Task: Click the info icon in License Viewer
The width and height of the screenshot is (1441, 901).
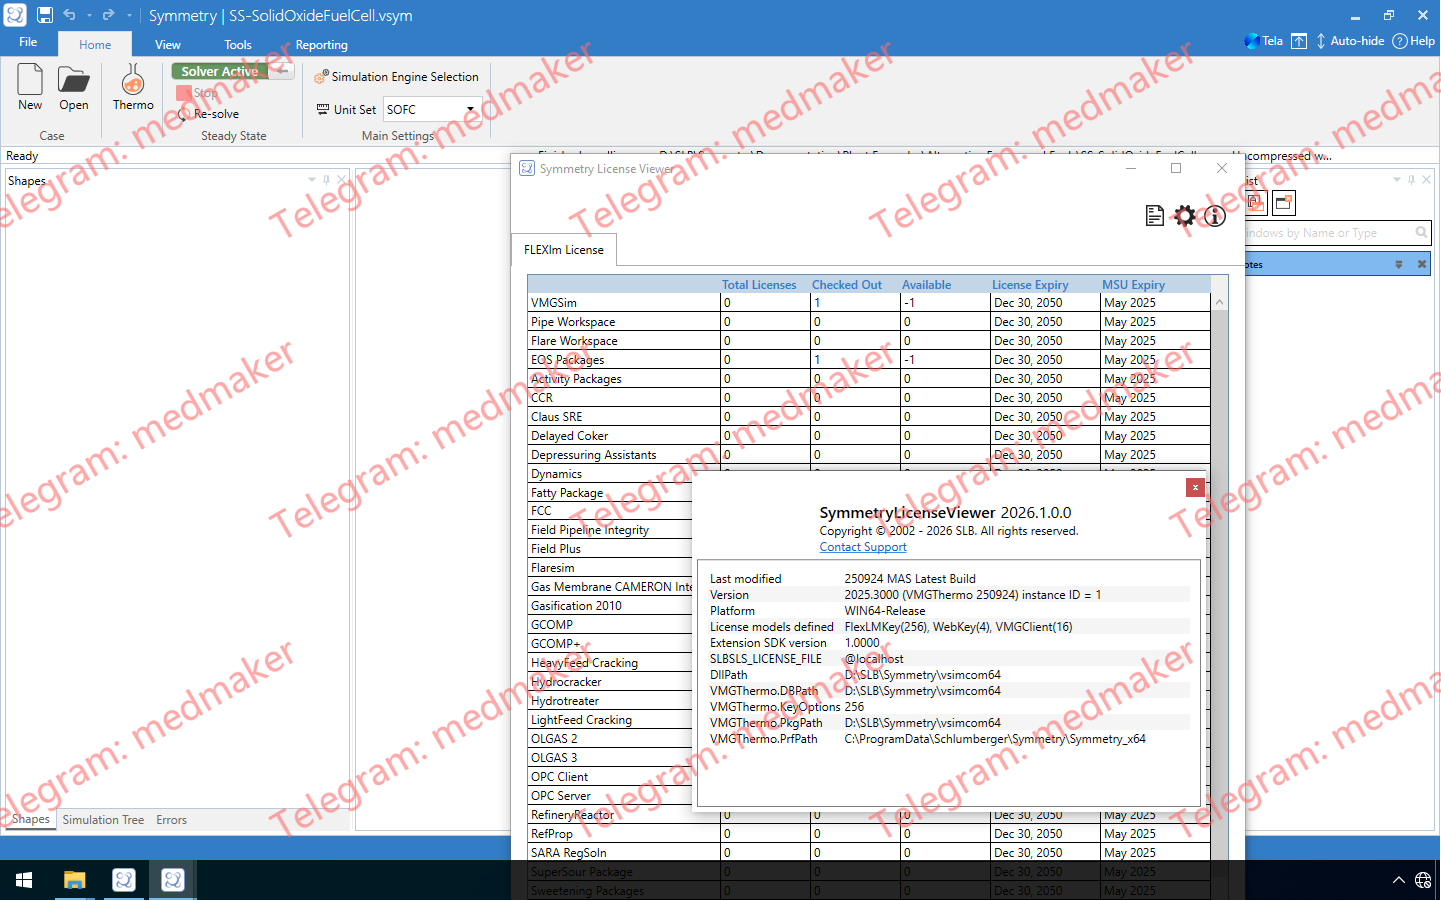Action: [x=1215, y=216]
